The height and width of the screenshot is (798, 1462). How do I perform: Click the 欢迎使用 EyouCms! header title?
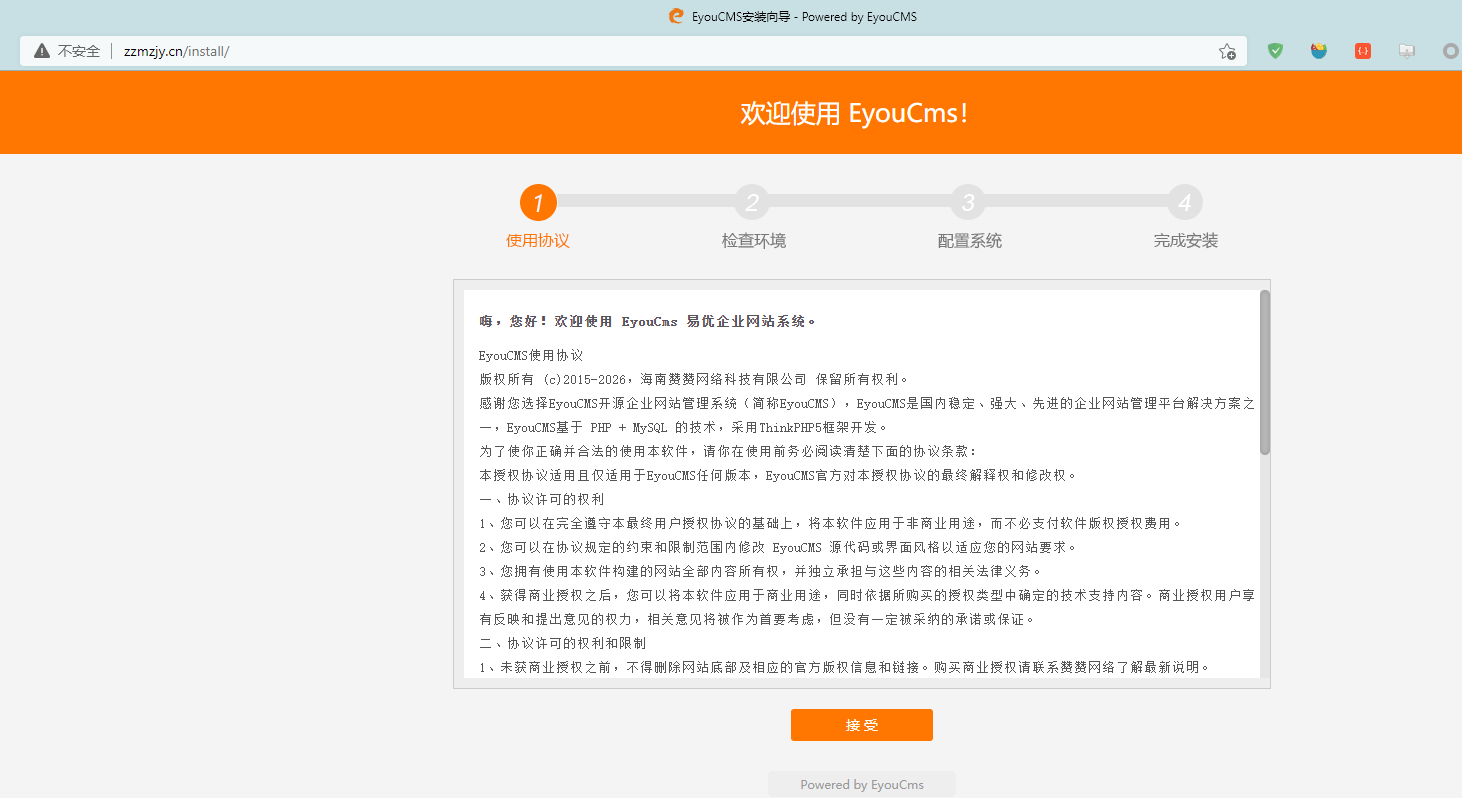(x=854, y=113)
